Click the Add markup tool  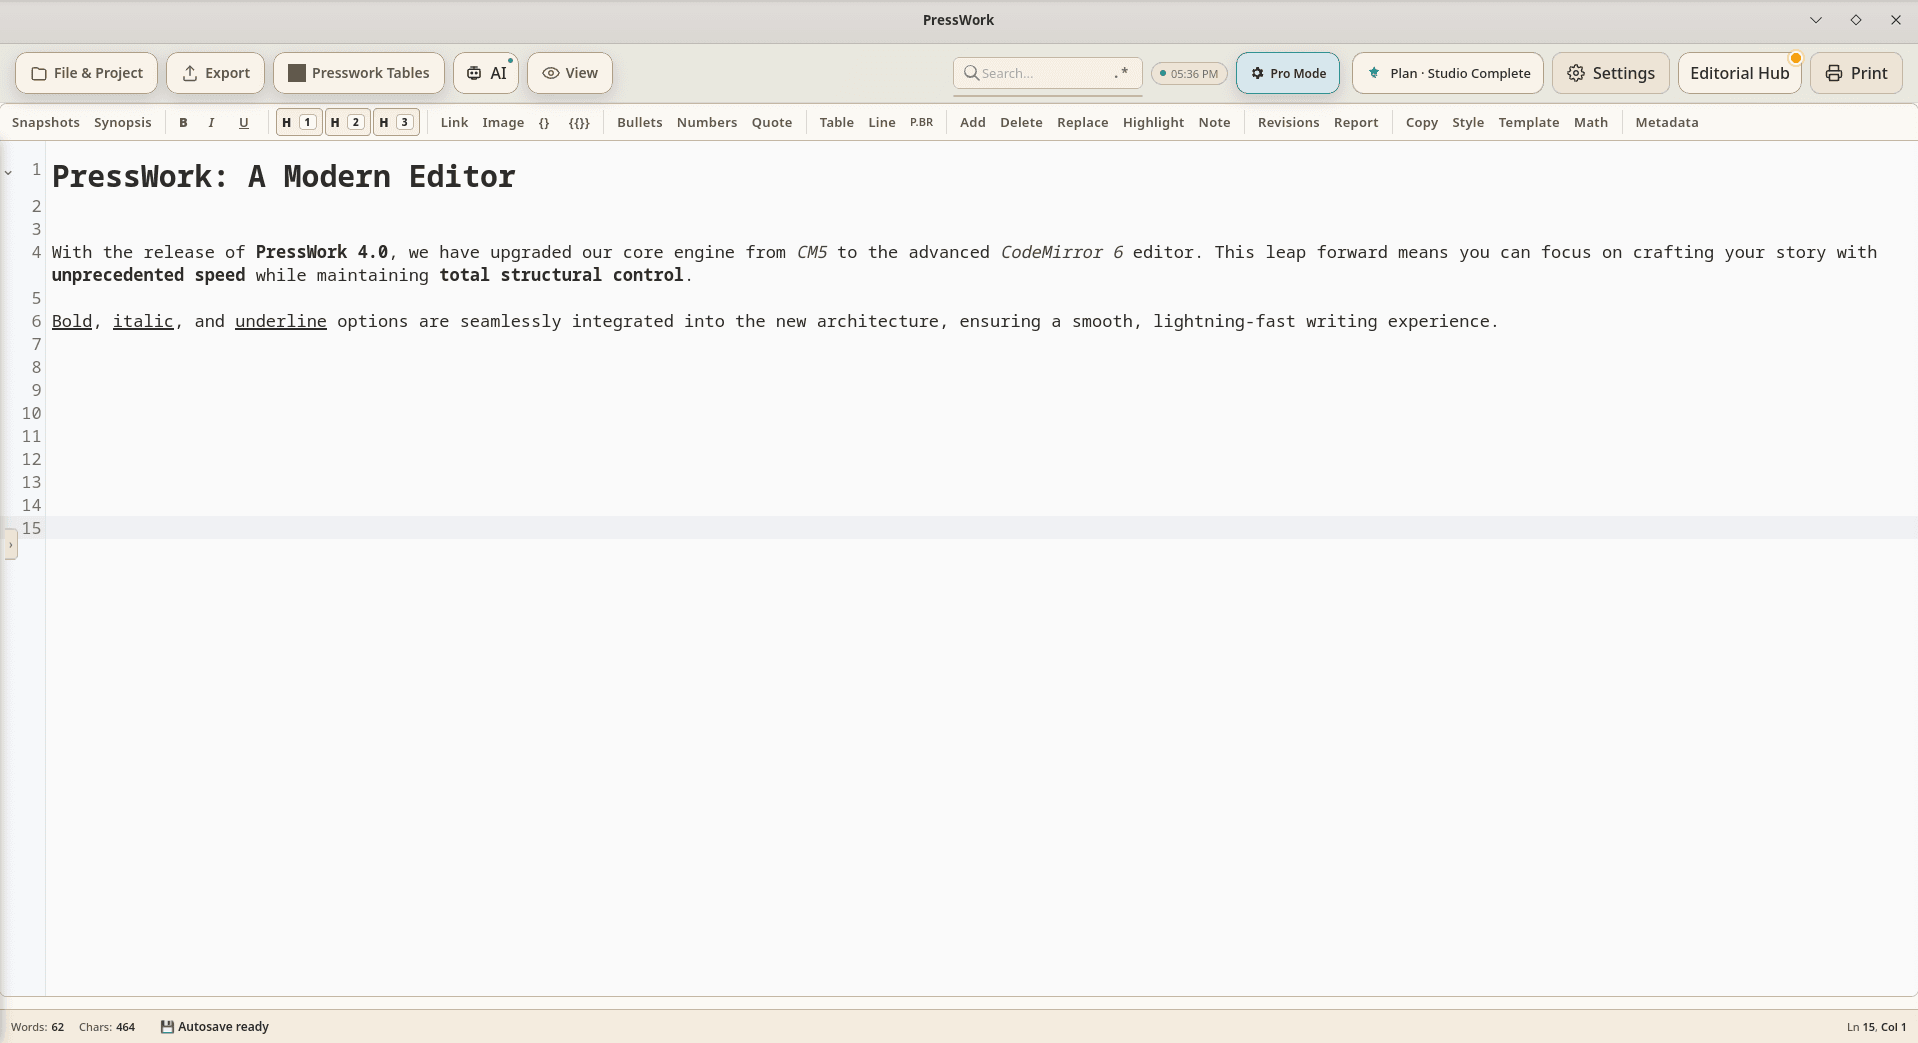(973, 122)
